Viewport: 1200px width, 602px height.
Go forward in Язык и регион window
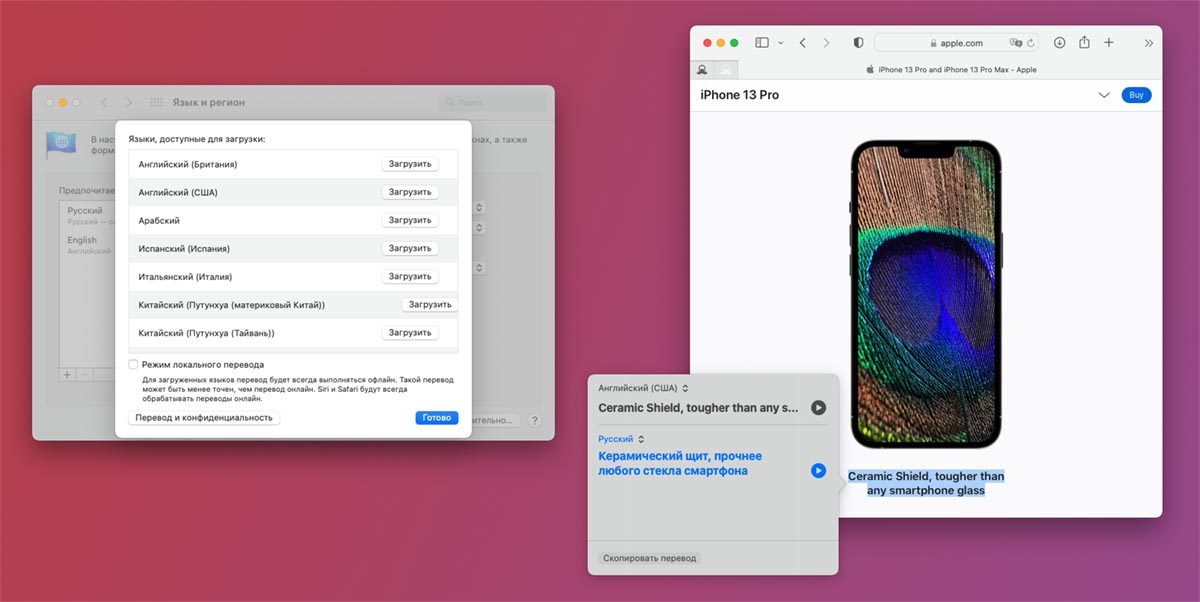(128, 102)
